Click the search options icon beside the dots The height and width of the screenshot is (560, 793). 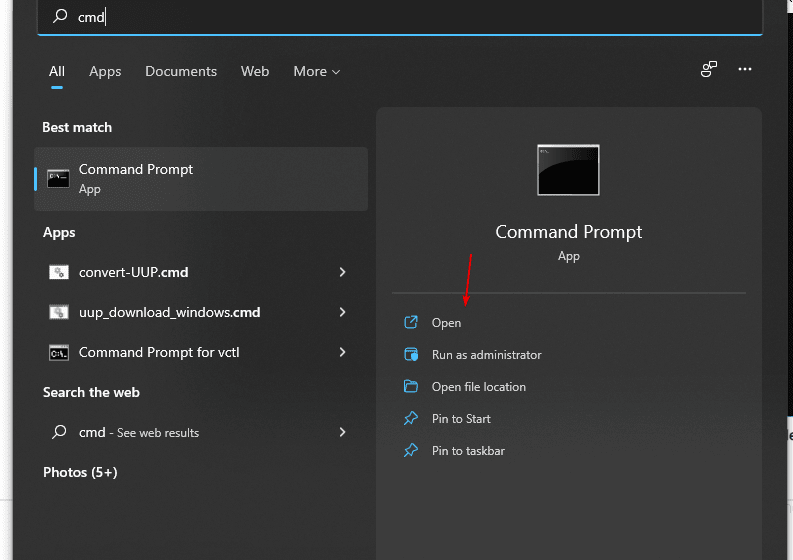click(709, 70)
